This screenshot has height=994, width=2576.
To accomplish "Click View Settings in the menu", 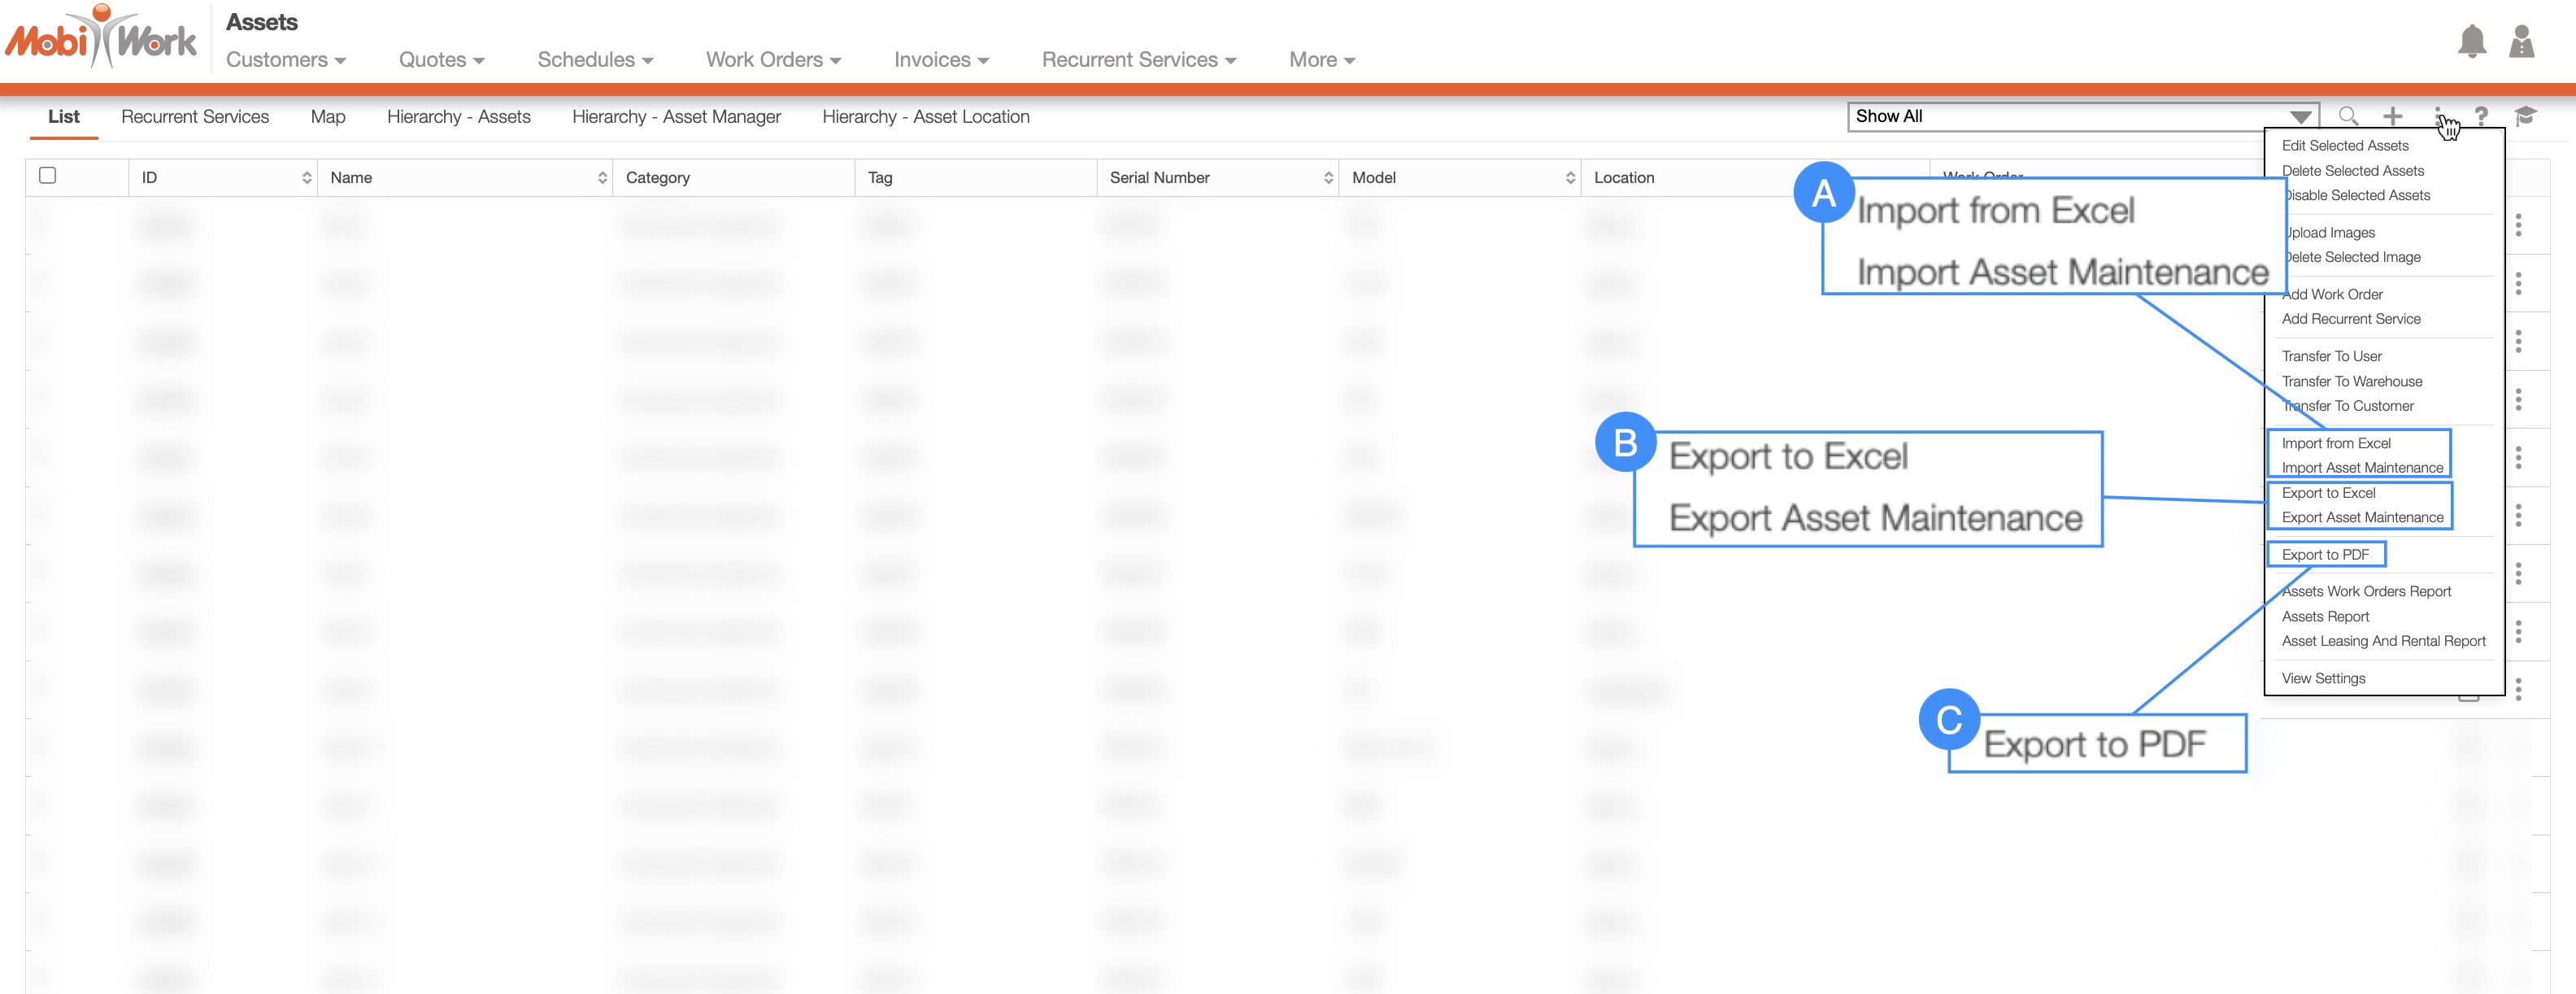I will [2323, 678].
